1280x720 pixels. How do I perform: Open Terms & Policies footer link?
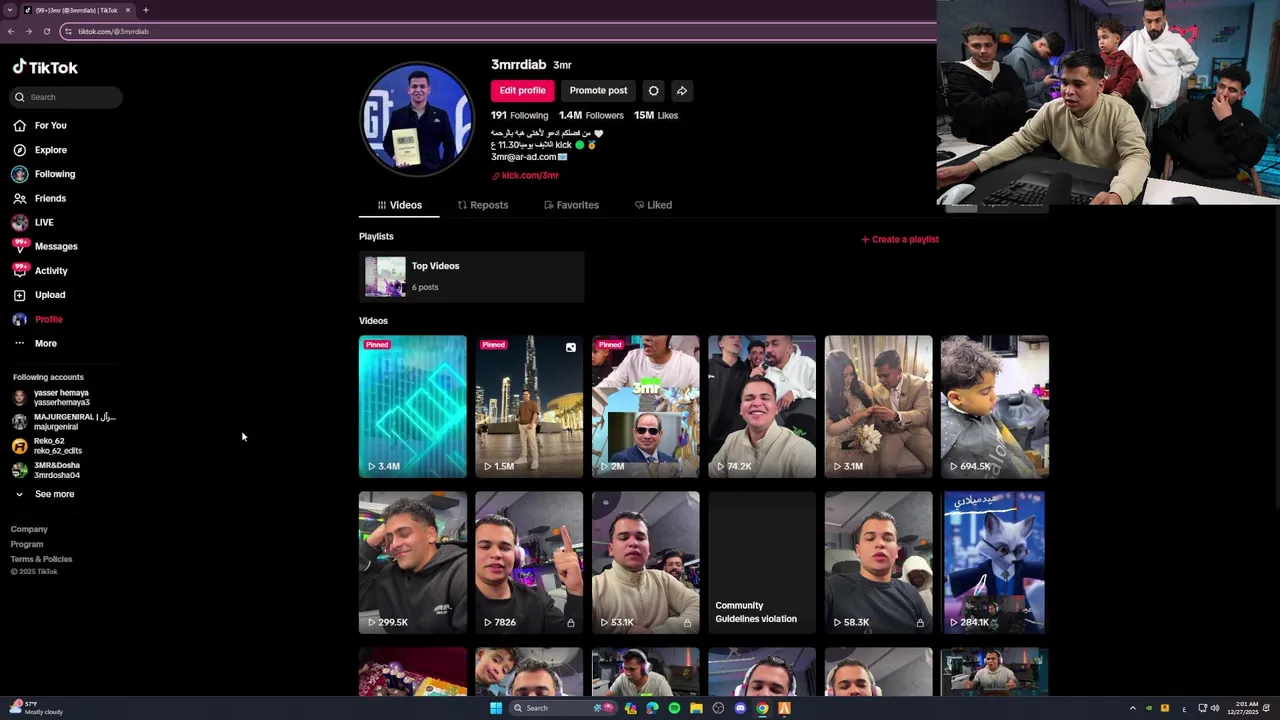(41, 559)
